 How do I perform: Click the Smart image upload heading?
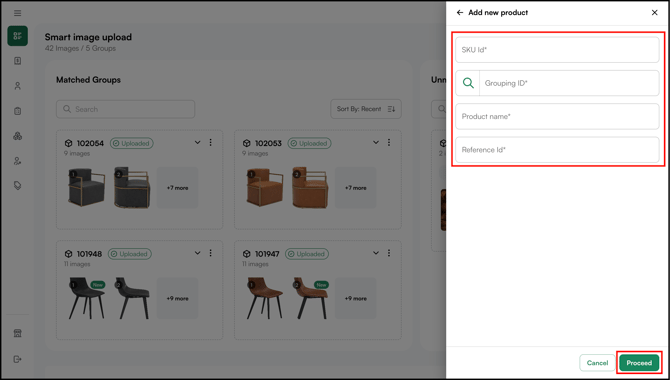(88, 37)
